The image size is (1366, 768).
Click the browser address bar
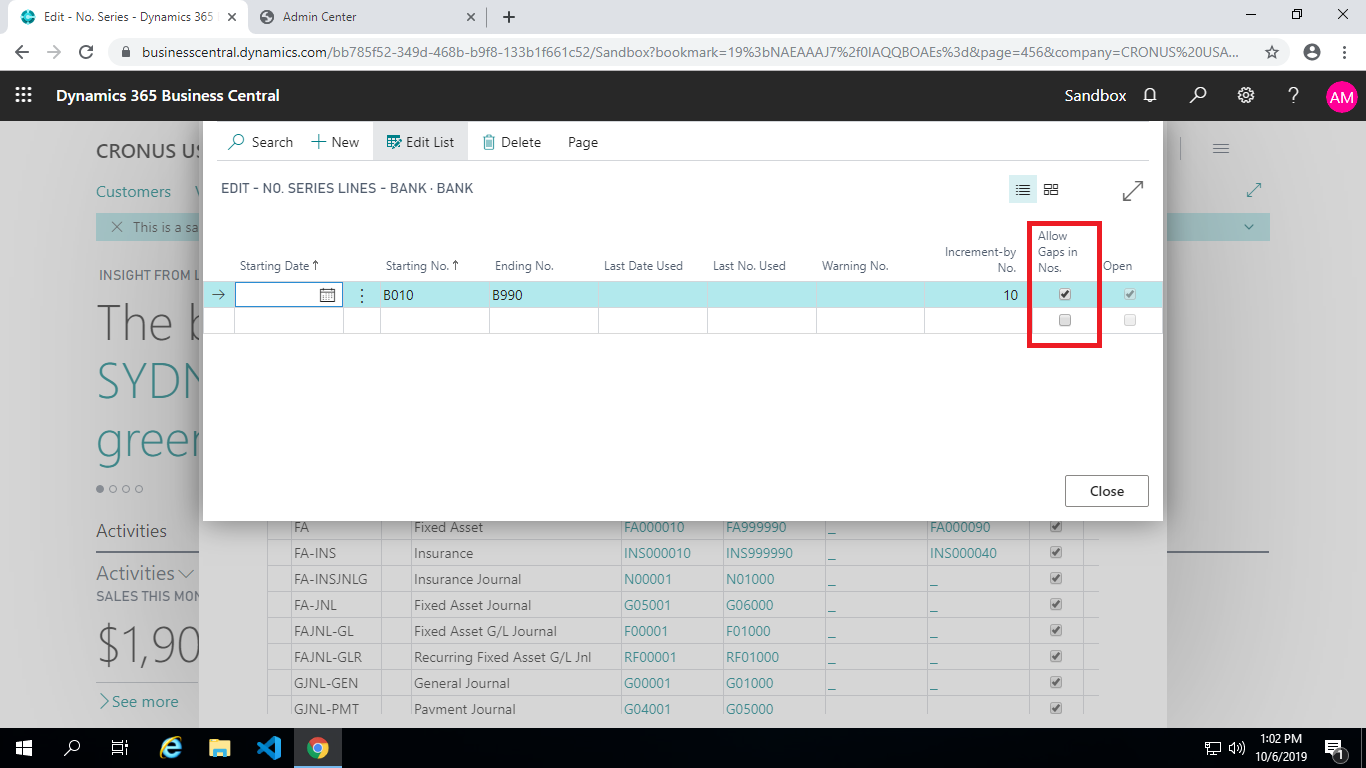coord(690,52)
